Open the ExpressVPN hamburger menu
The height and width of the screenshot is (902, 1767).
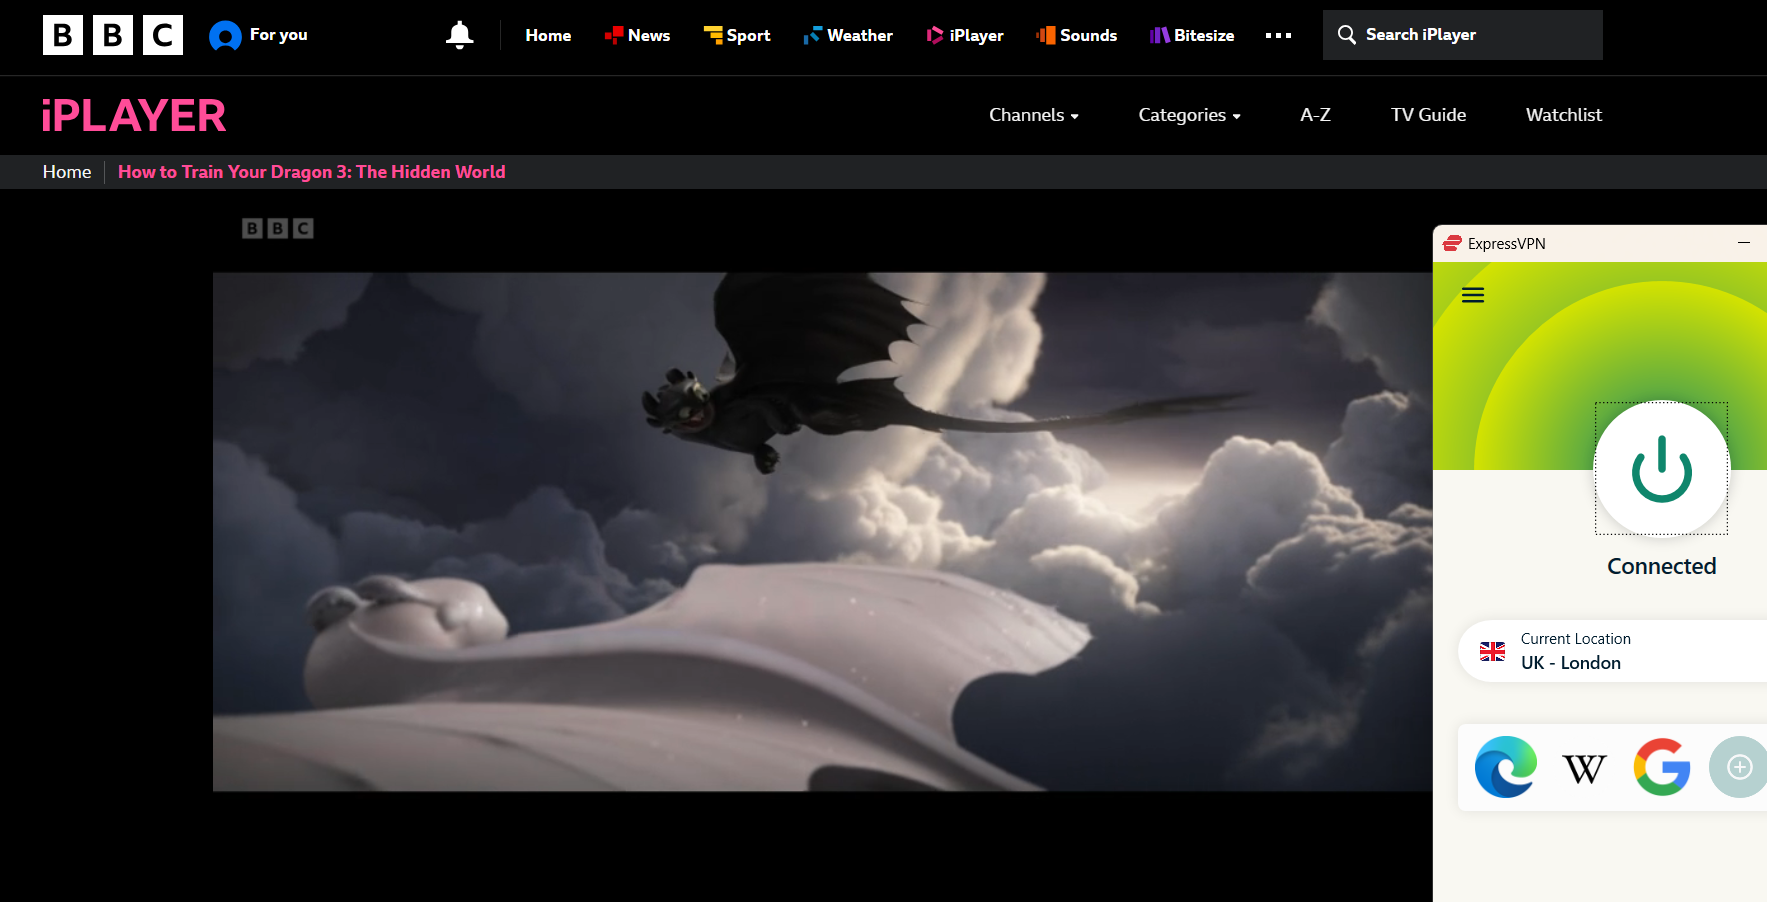1472,295
